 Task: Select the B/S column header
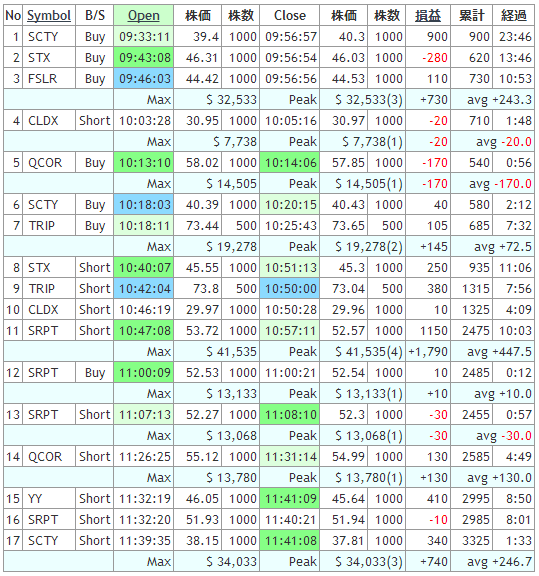95,16
